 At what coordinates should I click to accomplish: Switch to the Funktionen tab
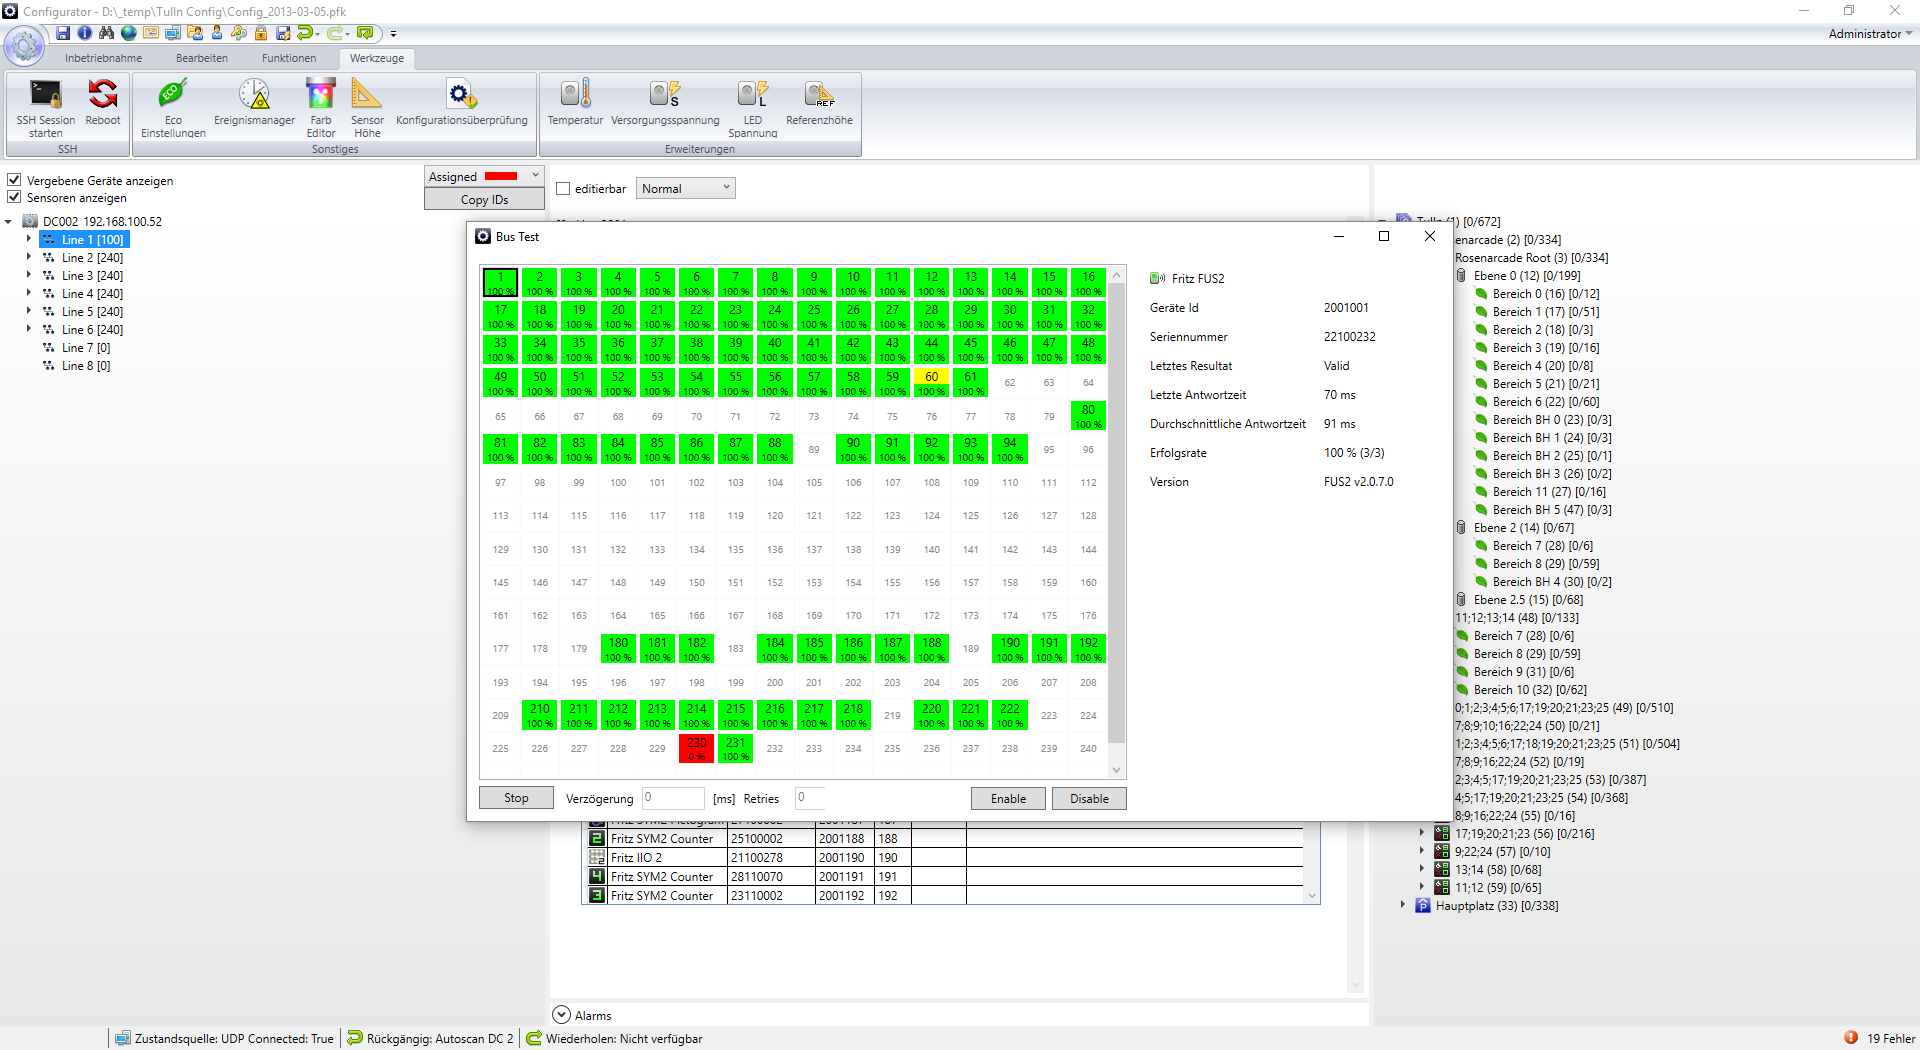(289, 58)
